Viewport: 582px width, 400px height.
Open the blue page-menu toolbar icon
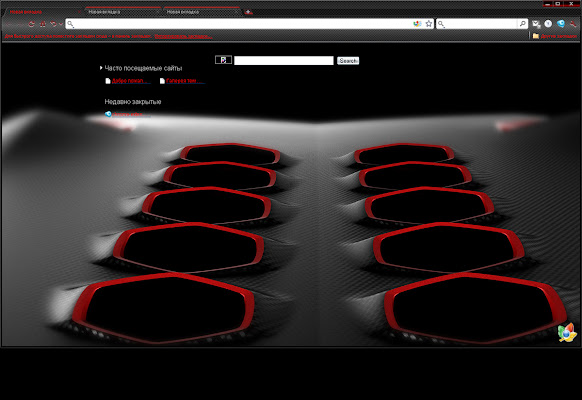pos(561,24)
